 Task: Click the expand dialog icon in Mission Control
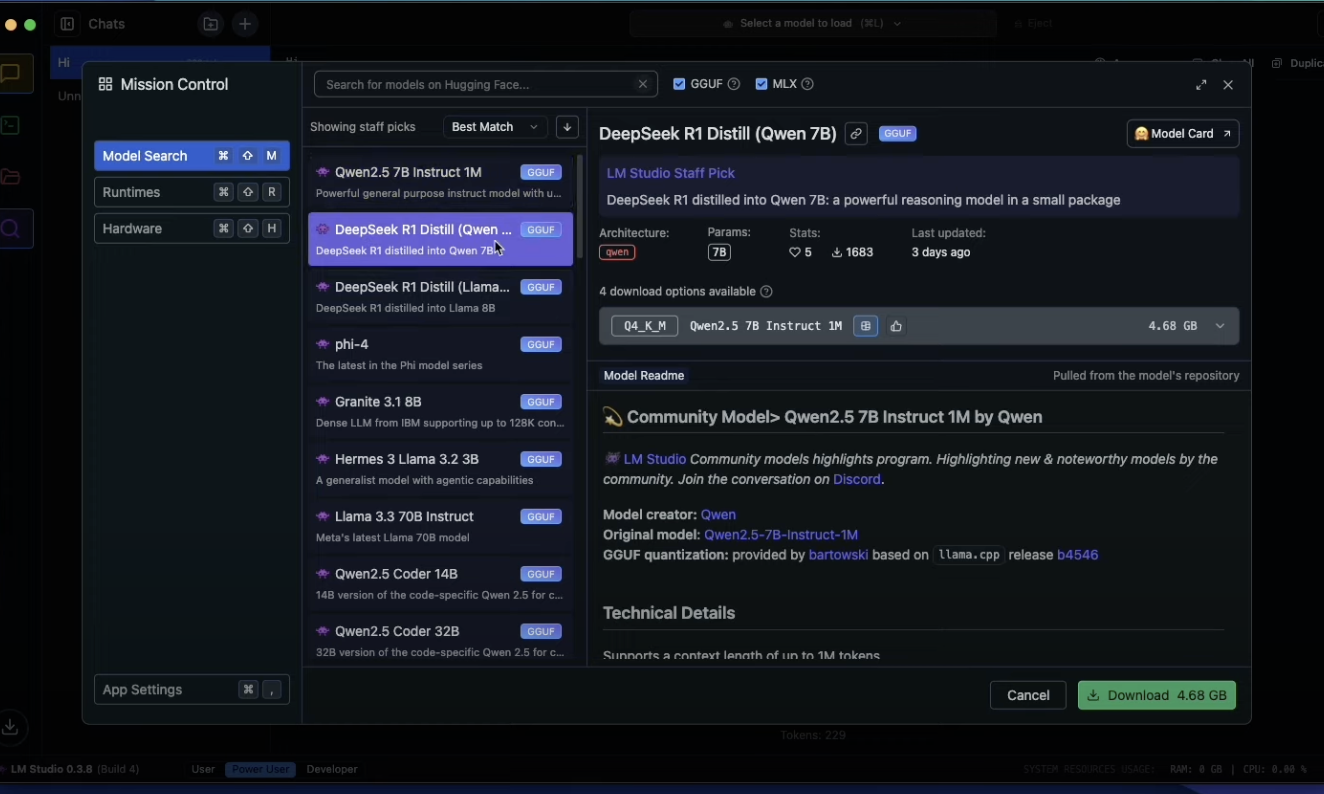click(1201, 85)
